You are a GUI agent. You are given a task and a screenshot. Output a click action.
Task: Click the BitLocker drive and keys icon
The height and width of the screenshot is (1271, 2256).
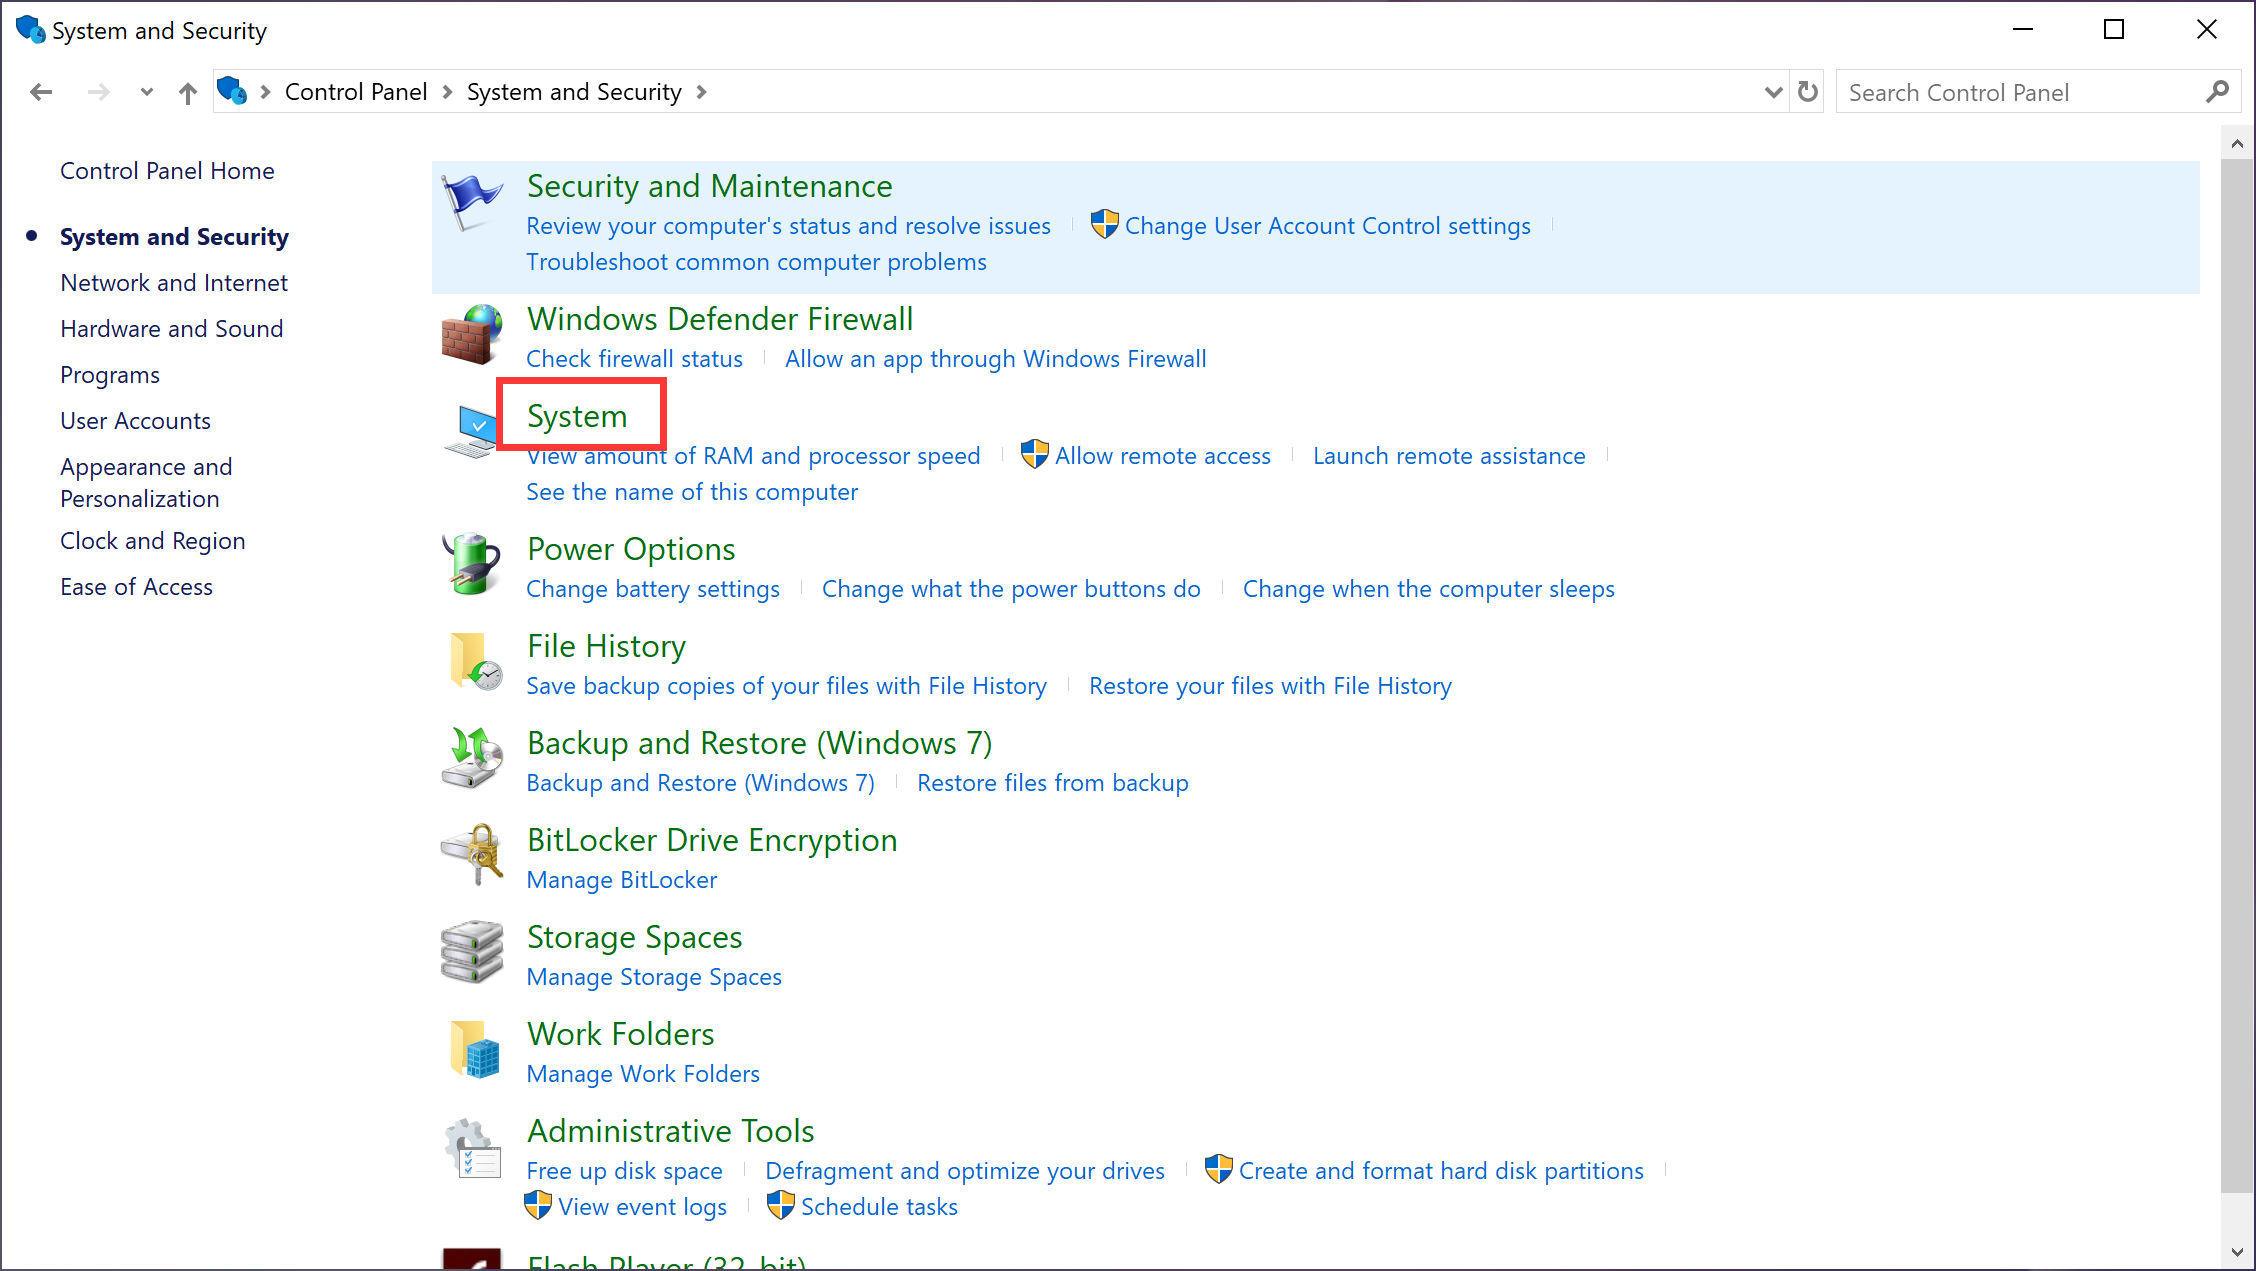(x=472, y=855)
